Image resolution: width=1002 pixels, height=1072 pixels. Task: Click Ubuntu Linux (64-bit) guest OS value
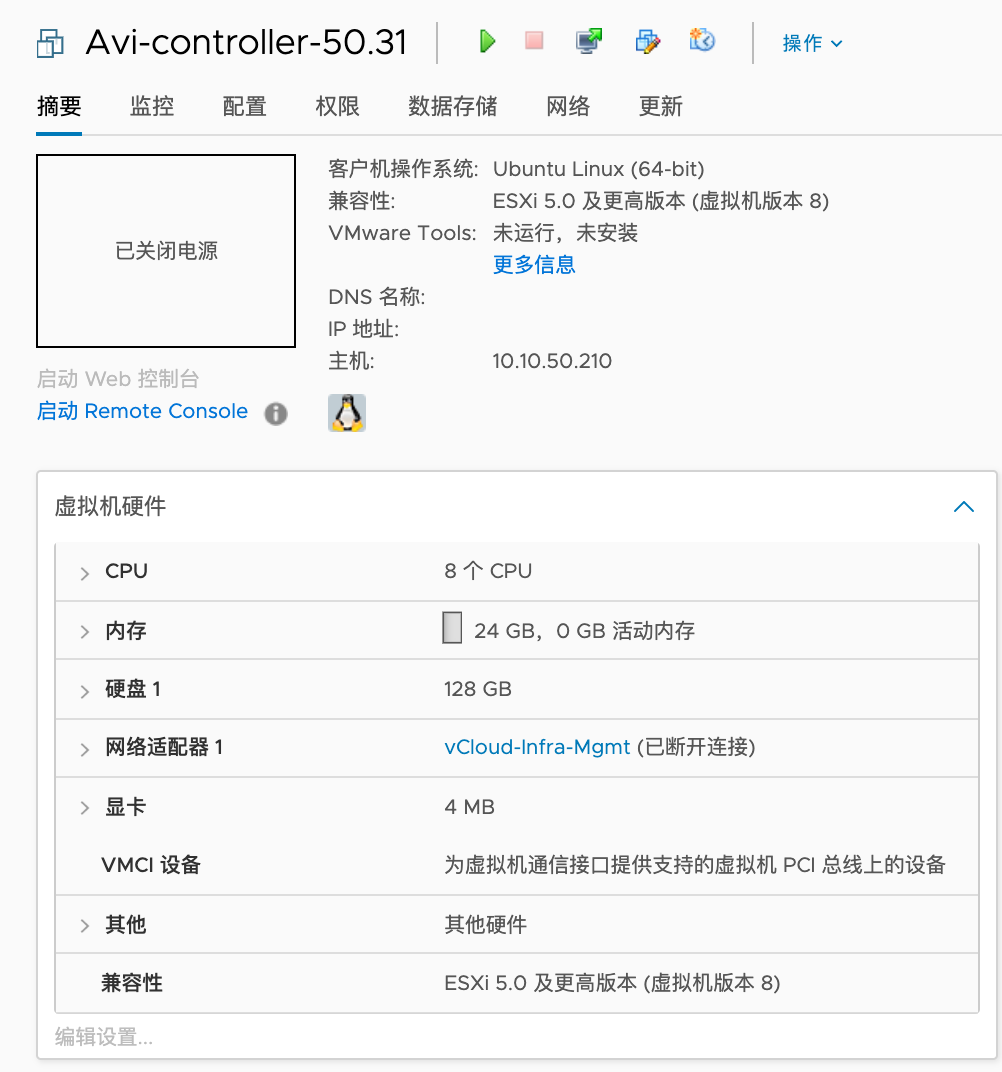pos(599,169)
